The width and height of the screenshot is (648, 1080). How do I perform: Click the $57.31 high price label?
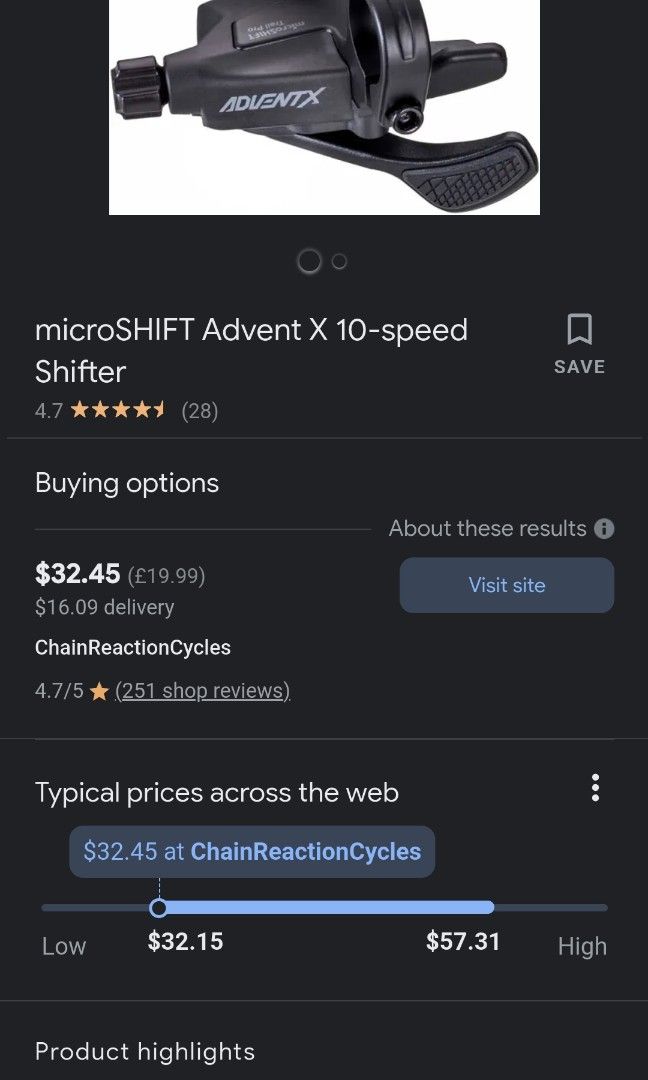coord(463,942)
